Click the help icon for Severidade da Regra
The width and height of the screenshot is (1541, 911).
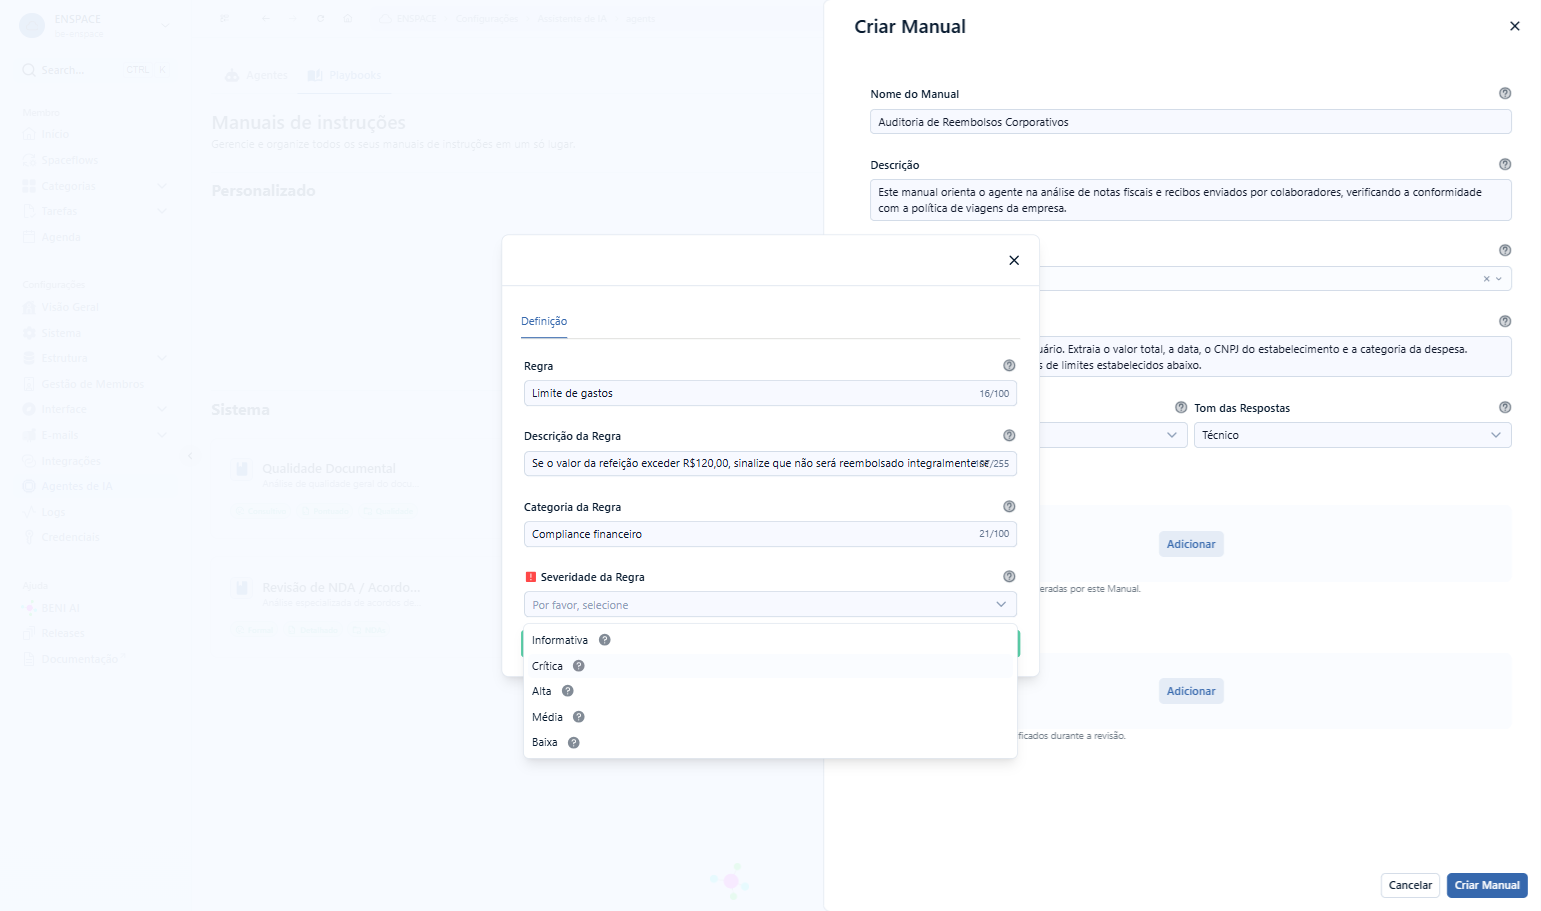click(x=1009, y=577)
